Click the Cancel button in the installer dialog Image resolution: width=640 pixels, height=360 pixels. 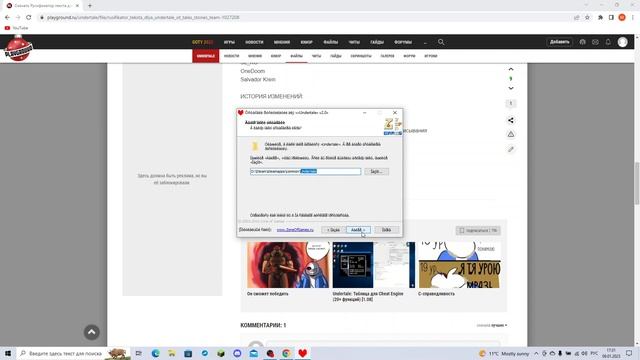[x=387, y=230]
